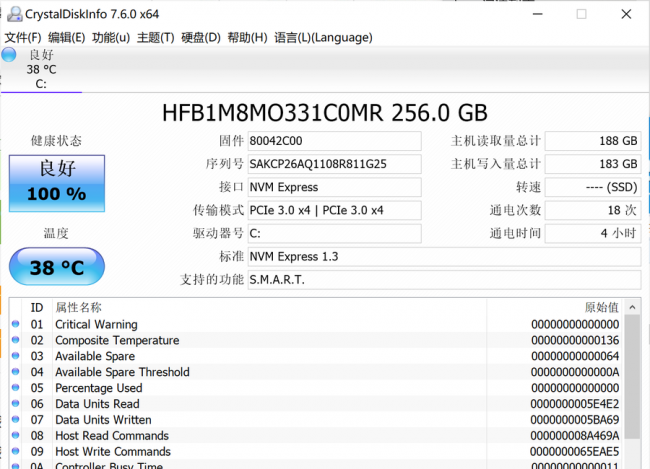Image resolution: width=650 pixels, height=469 pixels.
Task: Click the ID column header
Action: (x=36, y=308)
